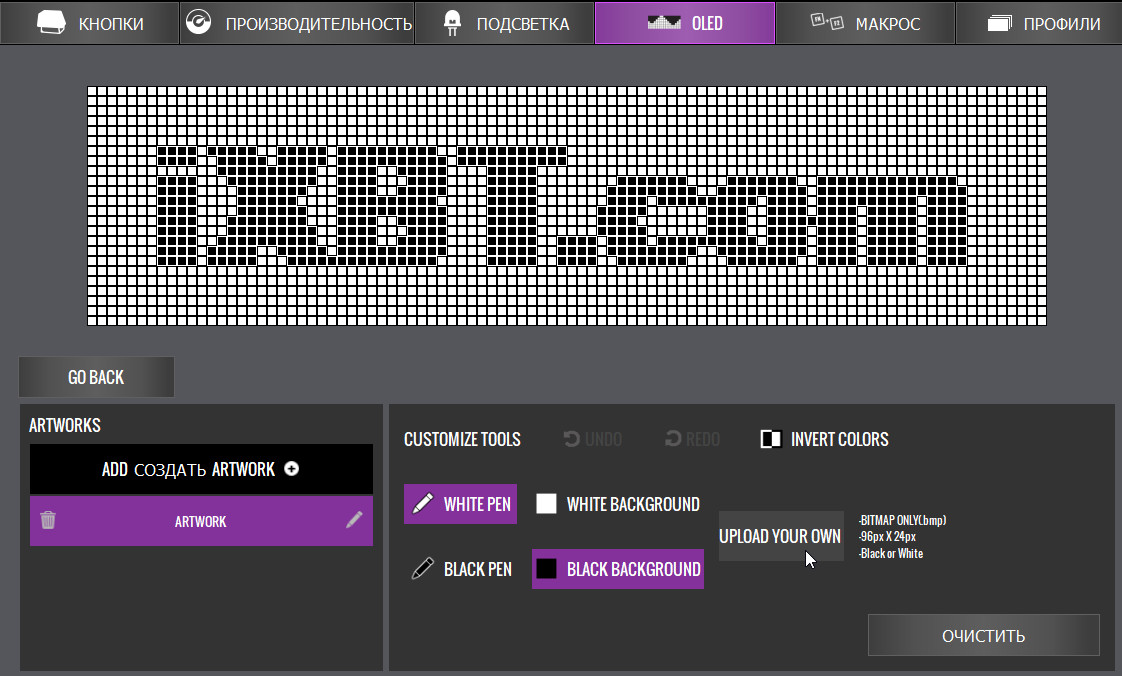This screenshot has height=676, width=1122.
Task: Go to the Макрос tab
Action: pyautogui.click(x=865, y=23)
